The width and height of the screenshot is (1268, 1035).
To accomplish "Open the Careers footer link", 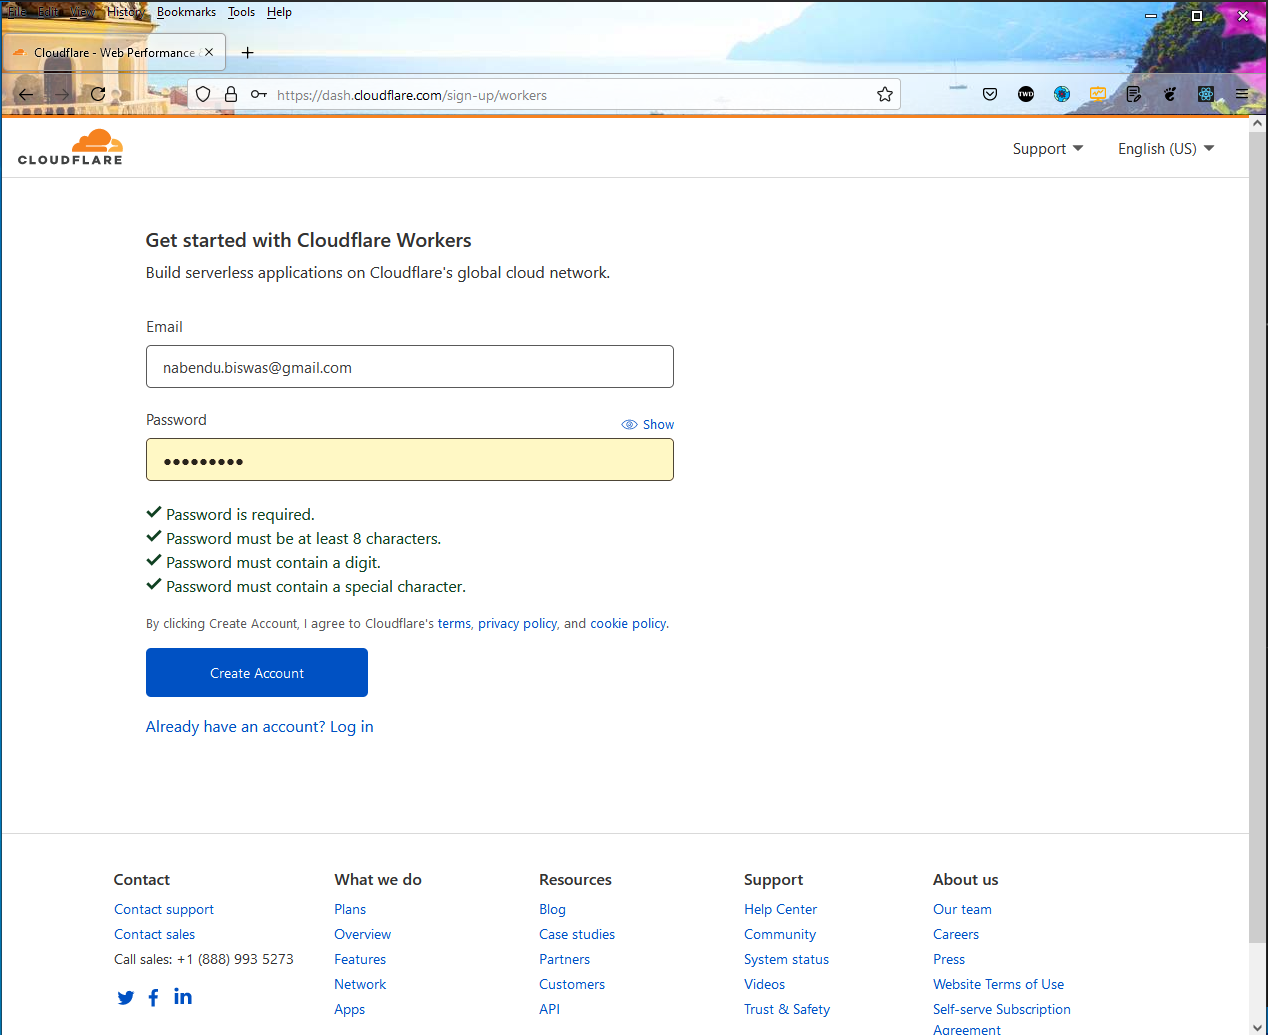I will pos(956,934).
